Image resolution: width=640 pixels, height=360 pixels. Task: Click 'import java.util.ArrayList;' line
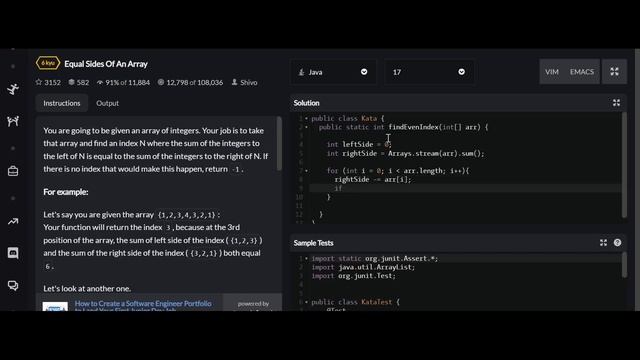[363, 267]
